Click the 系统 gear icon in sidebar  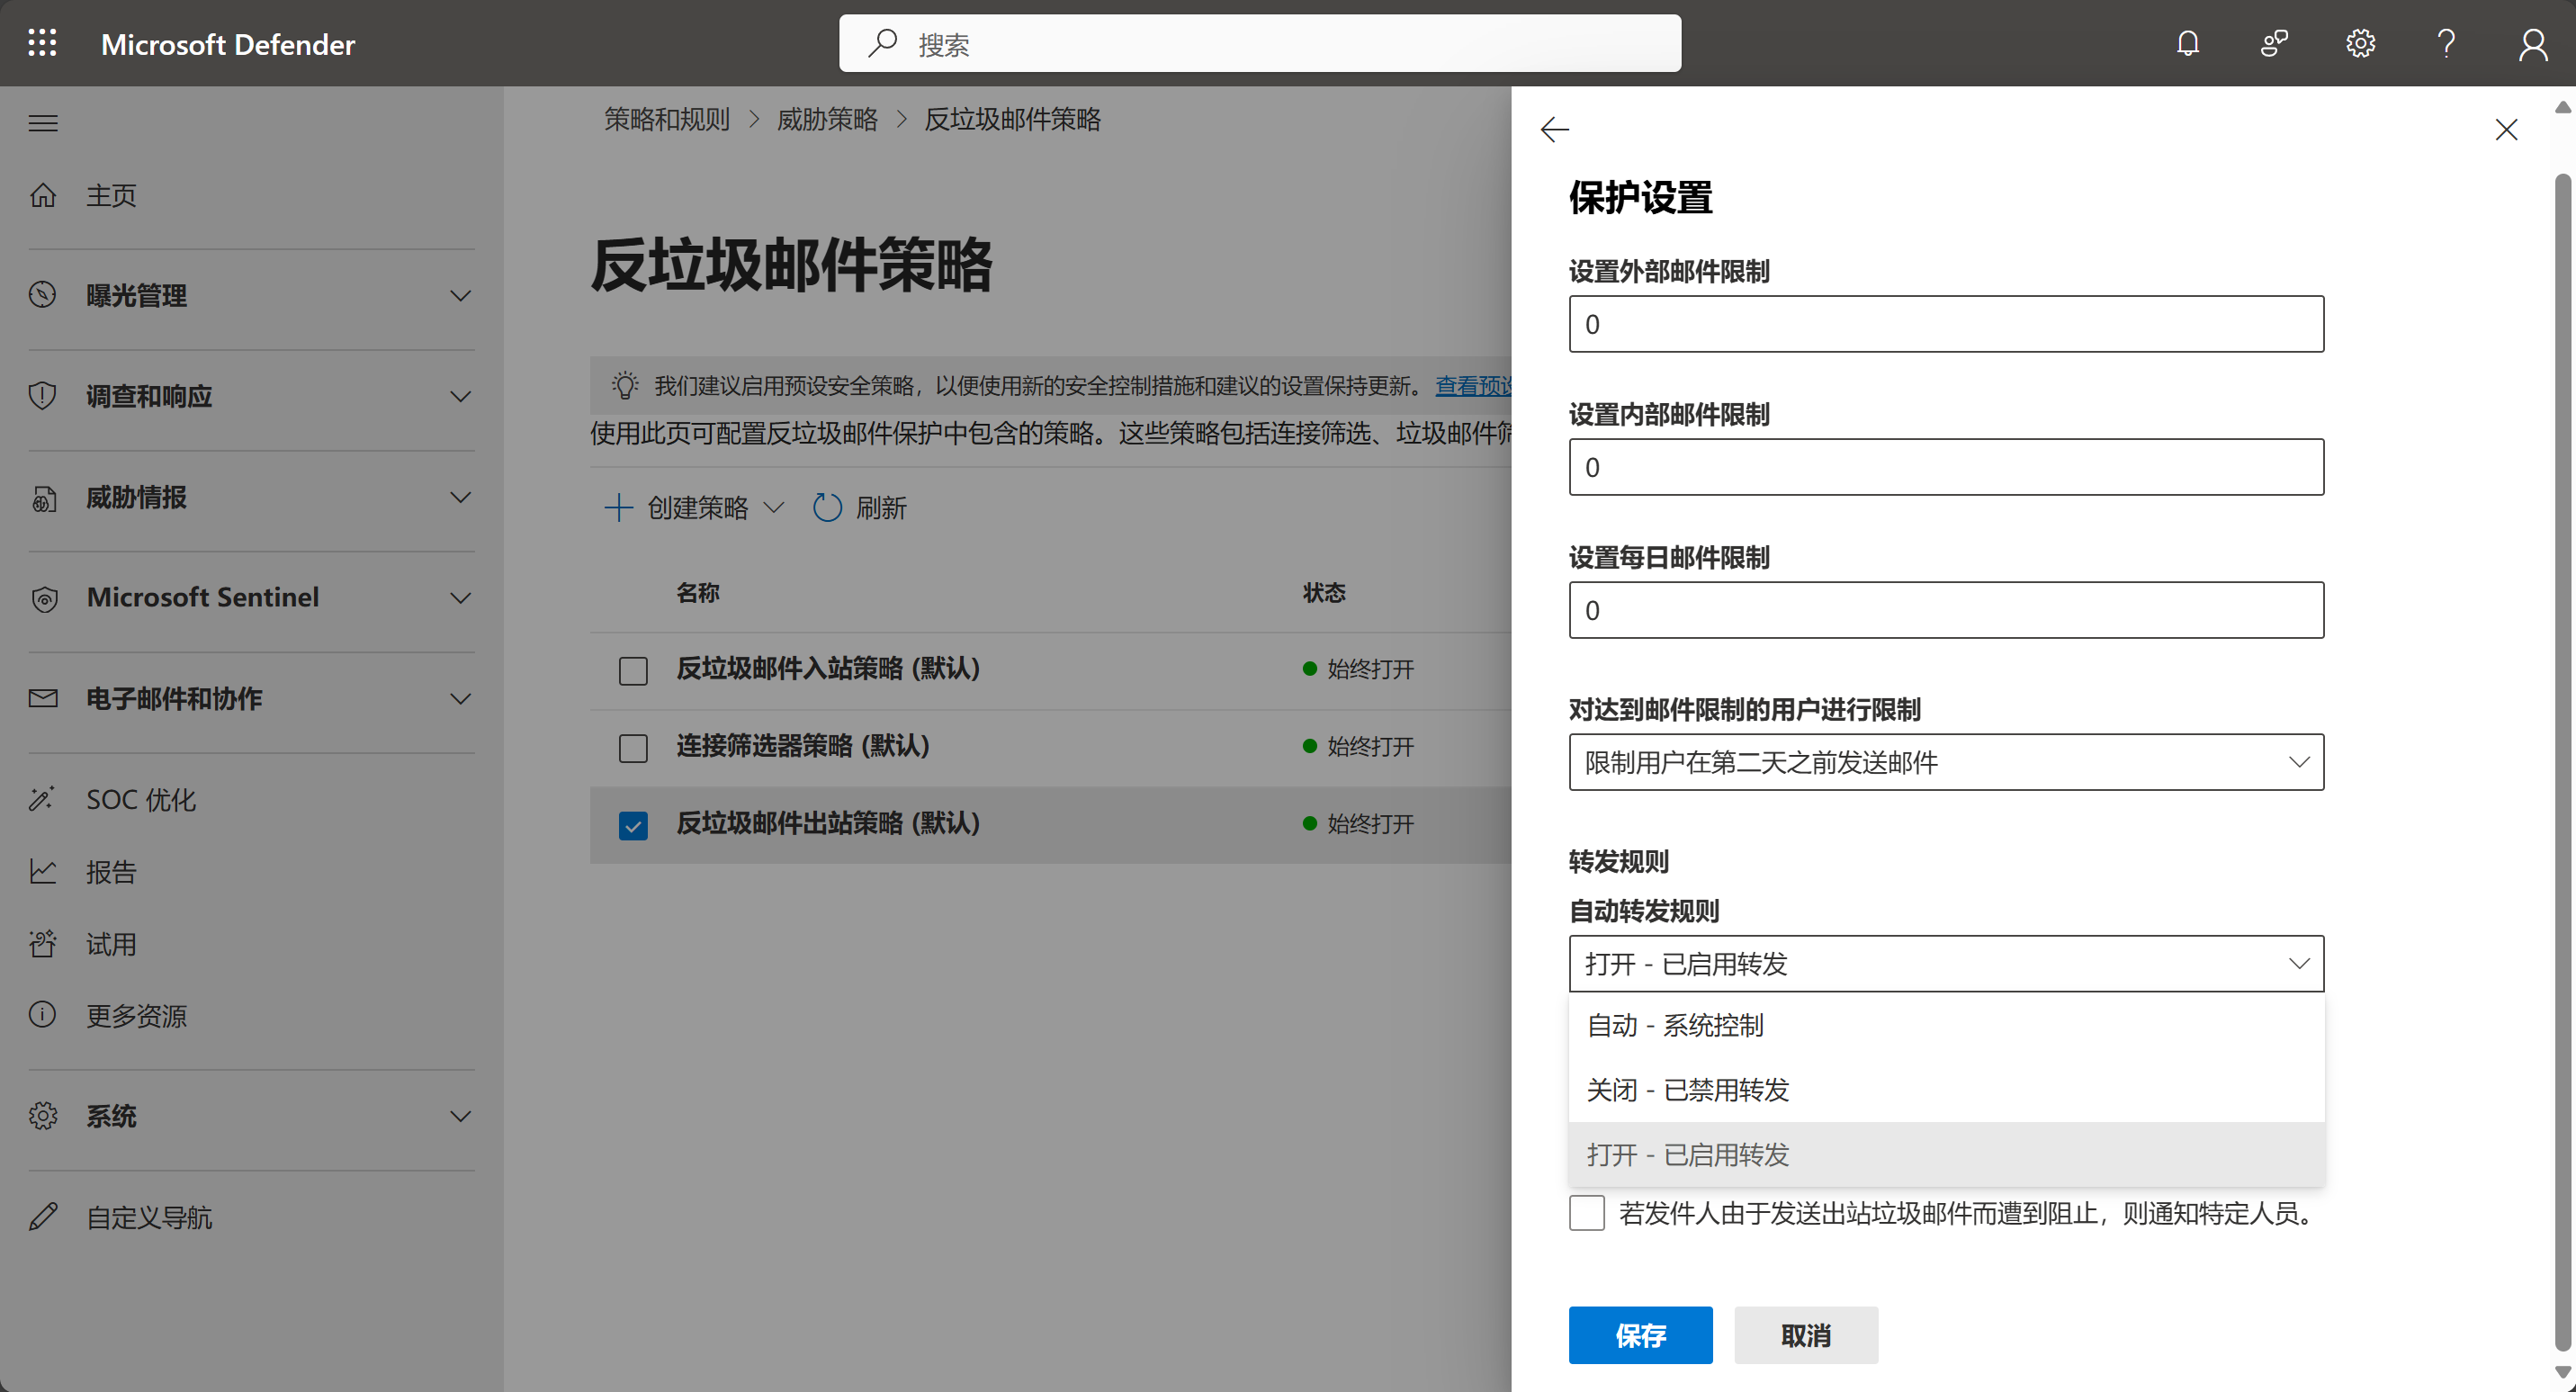point(43,1116)
